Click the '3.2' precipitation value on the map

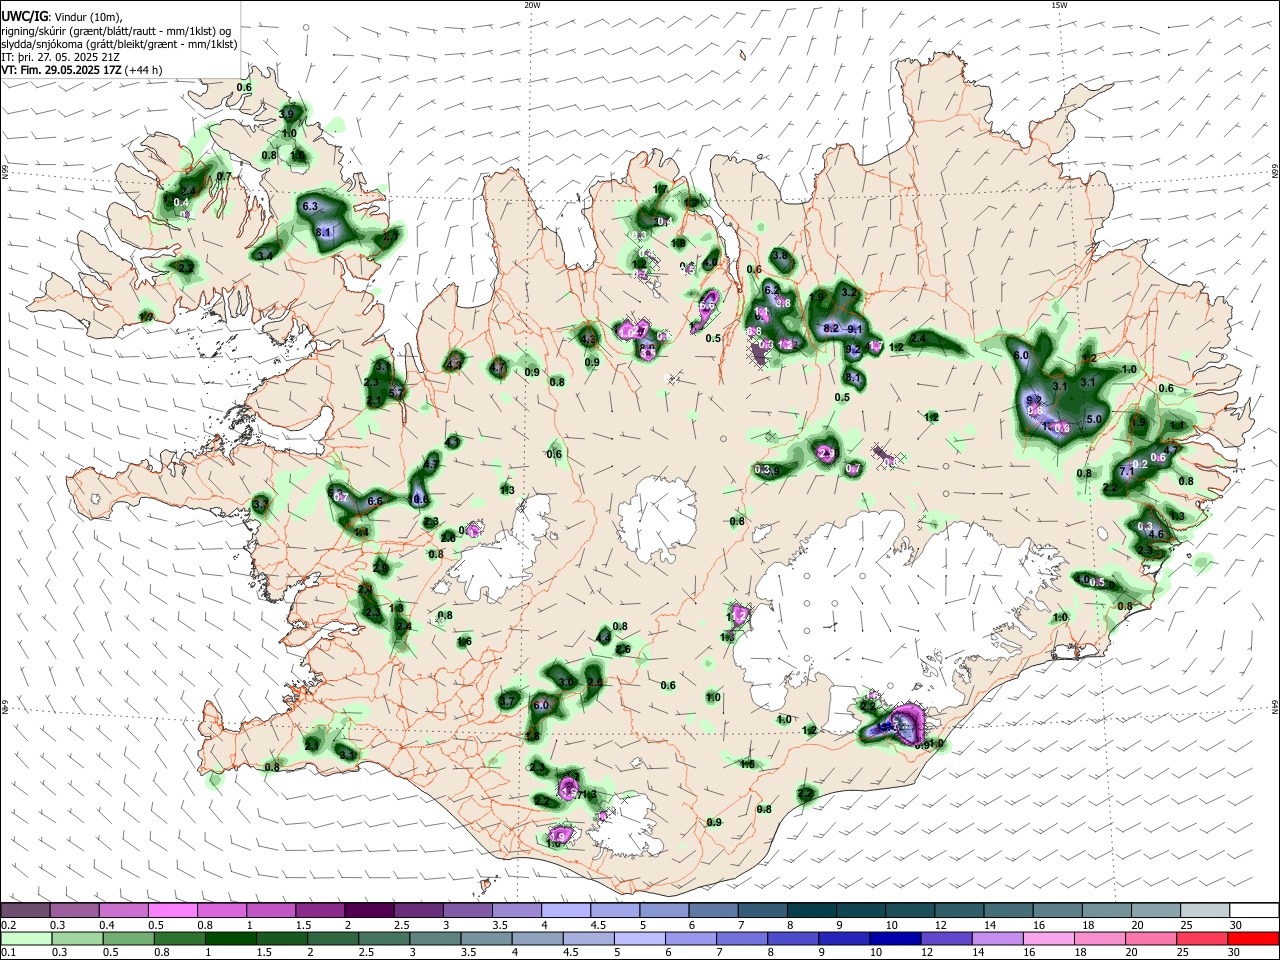click(849, 292)
